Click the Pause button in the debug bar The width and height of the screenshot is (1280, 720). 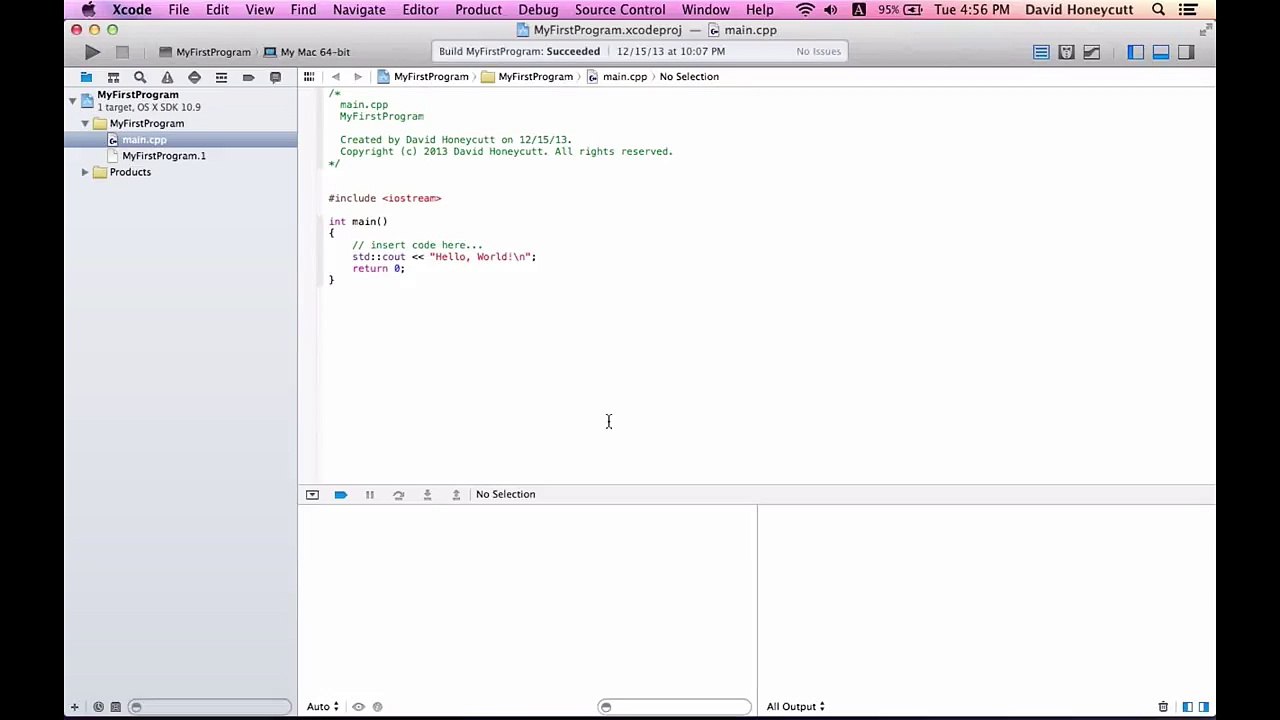(x=370, y=494)
